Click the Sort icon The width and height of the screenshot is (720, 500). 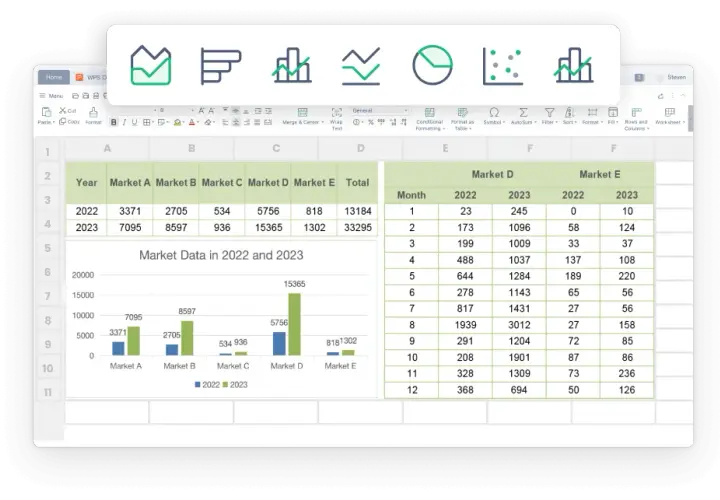pos(569,112)
